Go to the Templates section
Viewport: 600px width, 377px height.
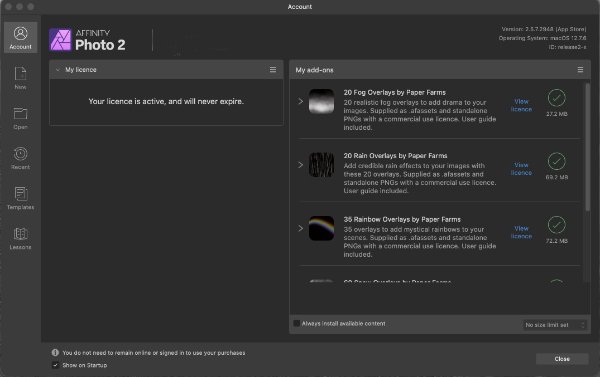tap(21, 198)
